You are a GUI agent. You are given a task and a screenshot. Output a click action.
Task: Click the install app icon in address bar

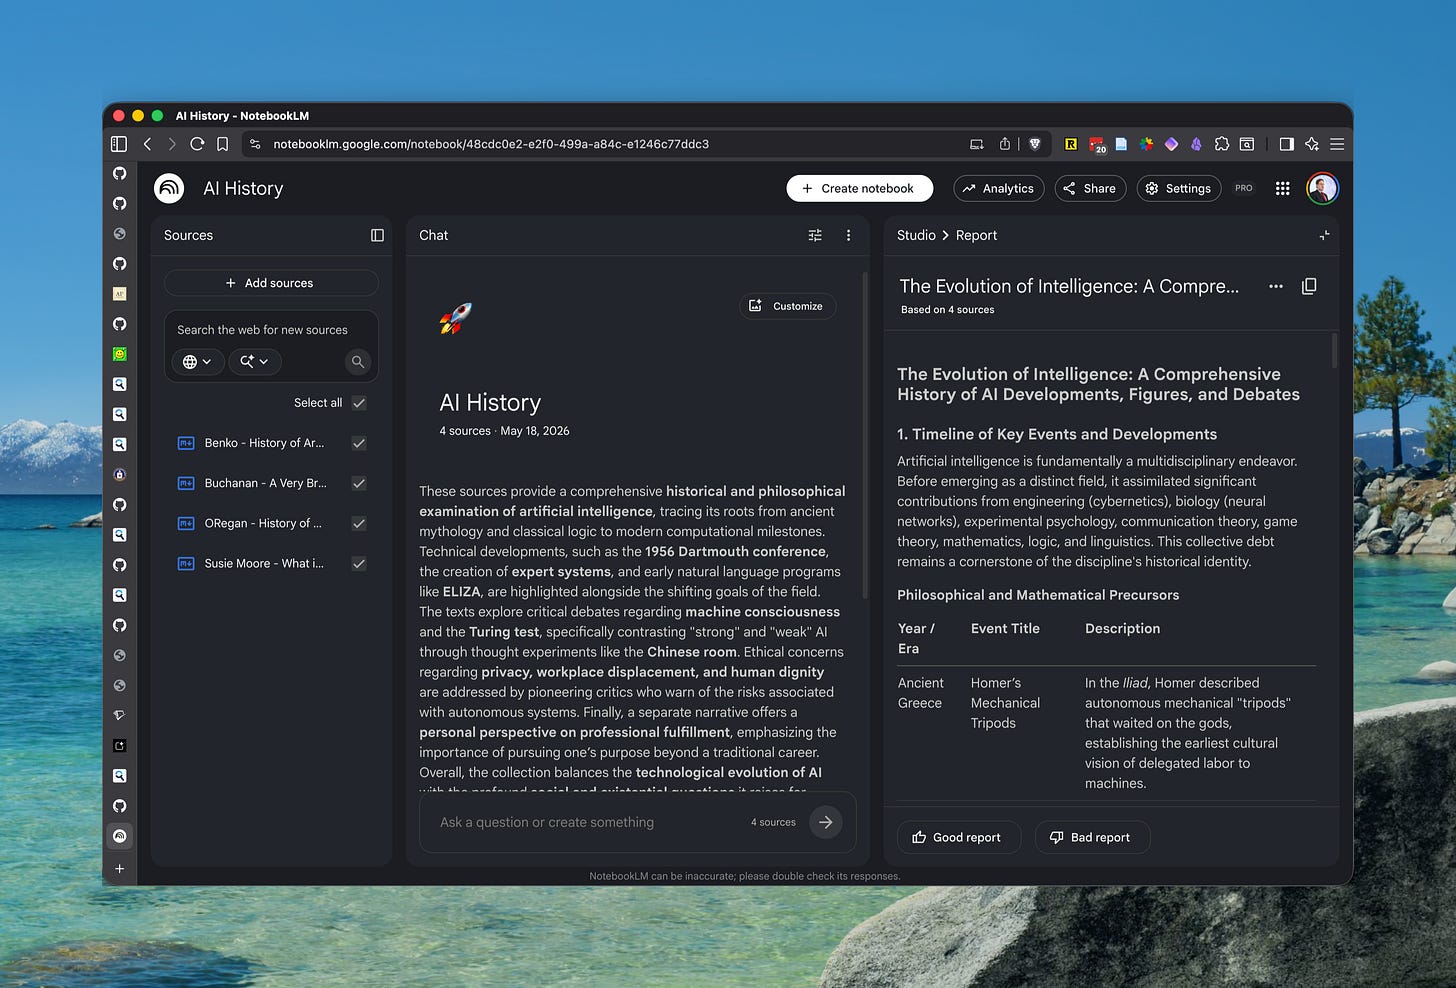977,144
